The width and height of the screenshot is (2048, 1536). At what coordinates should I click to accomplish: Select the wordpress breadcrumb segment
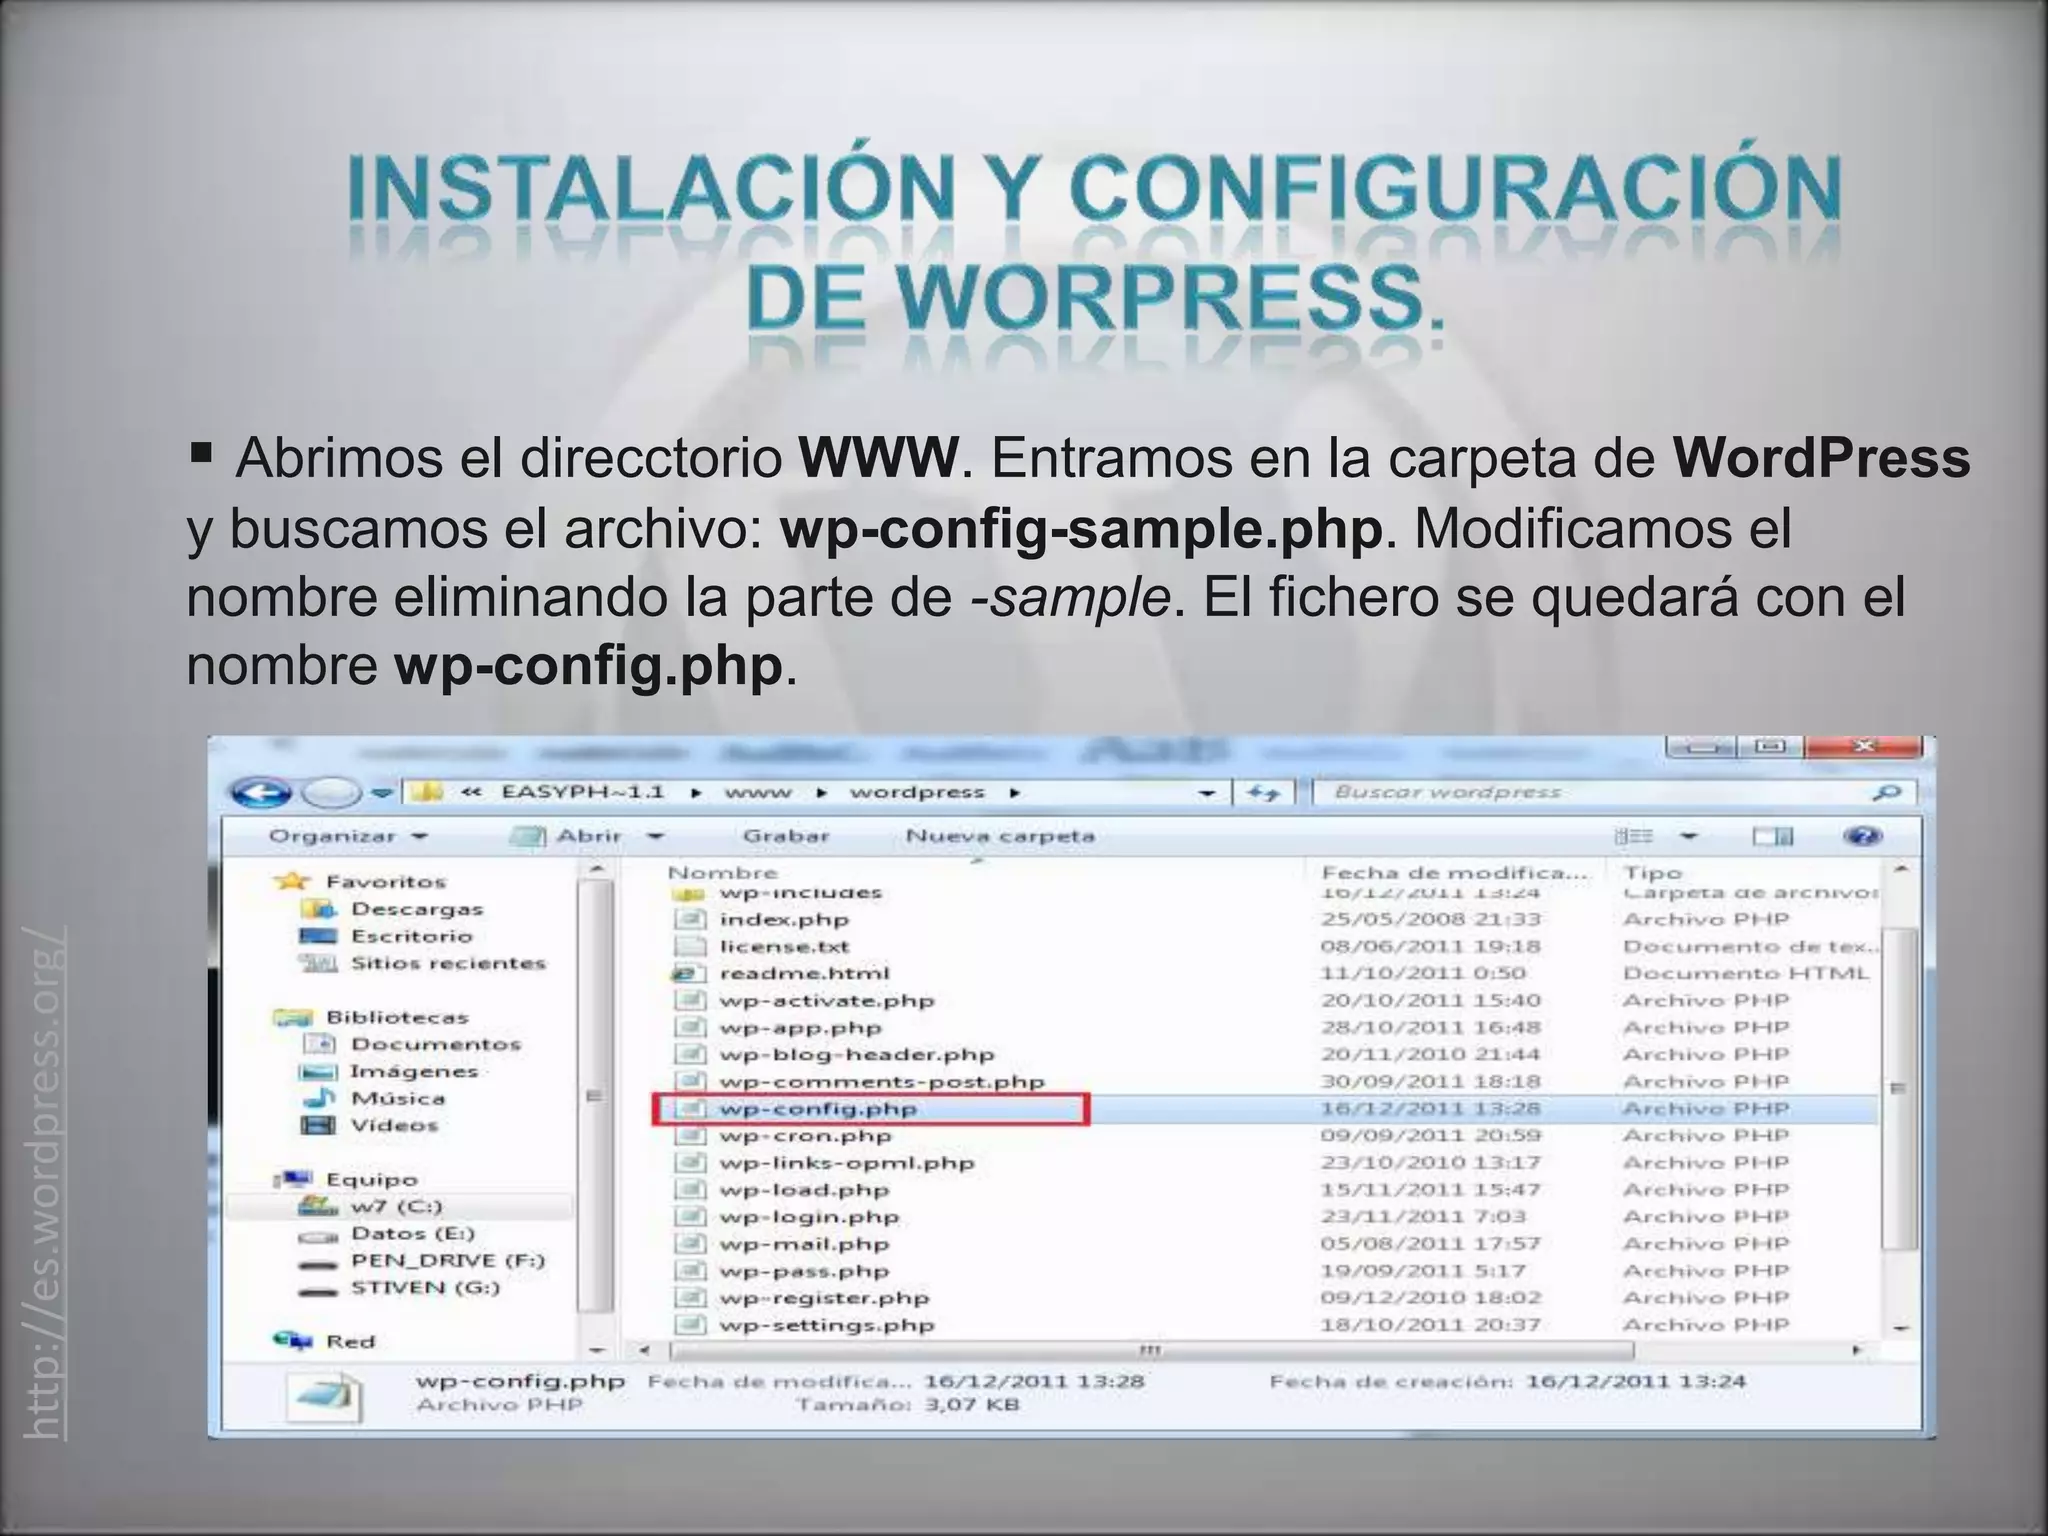coord(917,792)
